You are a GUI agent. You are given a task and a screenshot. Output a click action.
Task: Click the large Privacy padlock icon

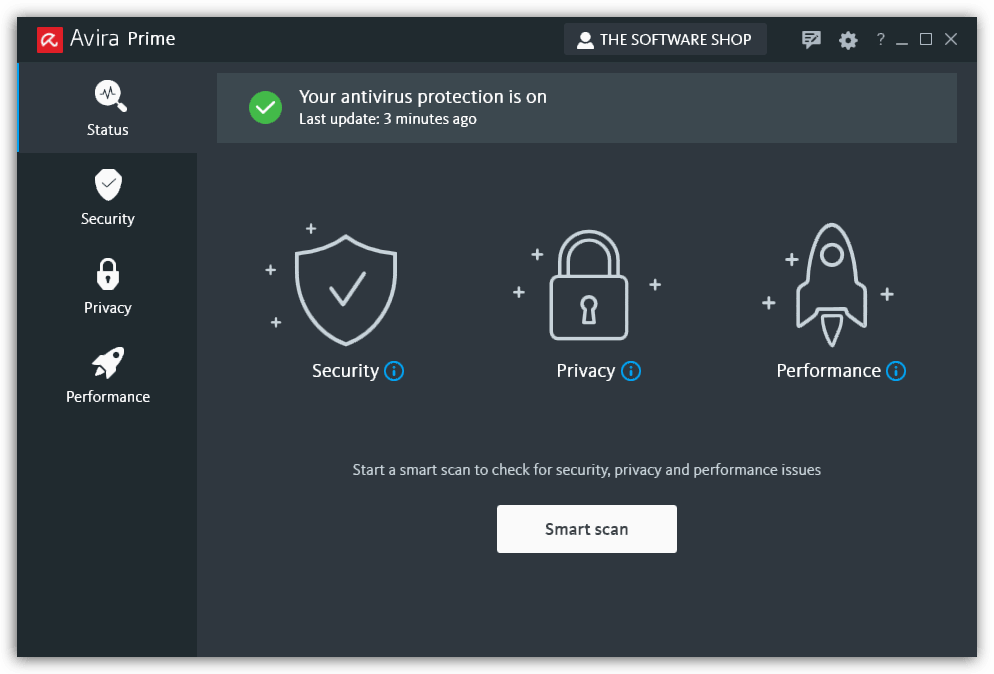coord(588,286)
